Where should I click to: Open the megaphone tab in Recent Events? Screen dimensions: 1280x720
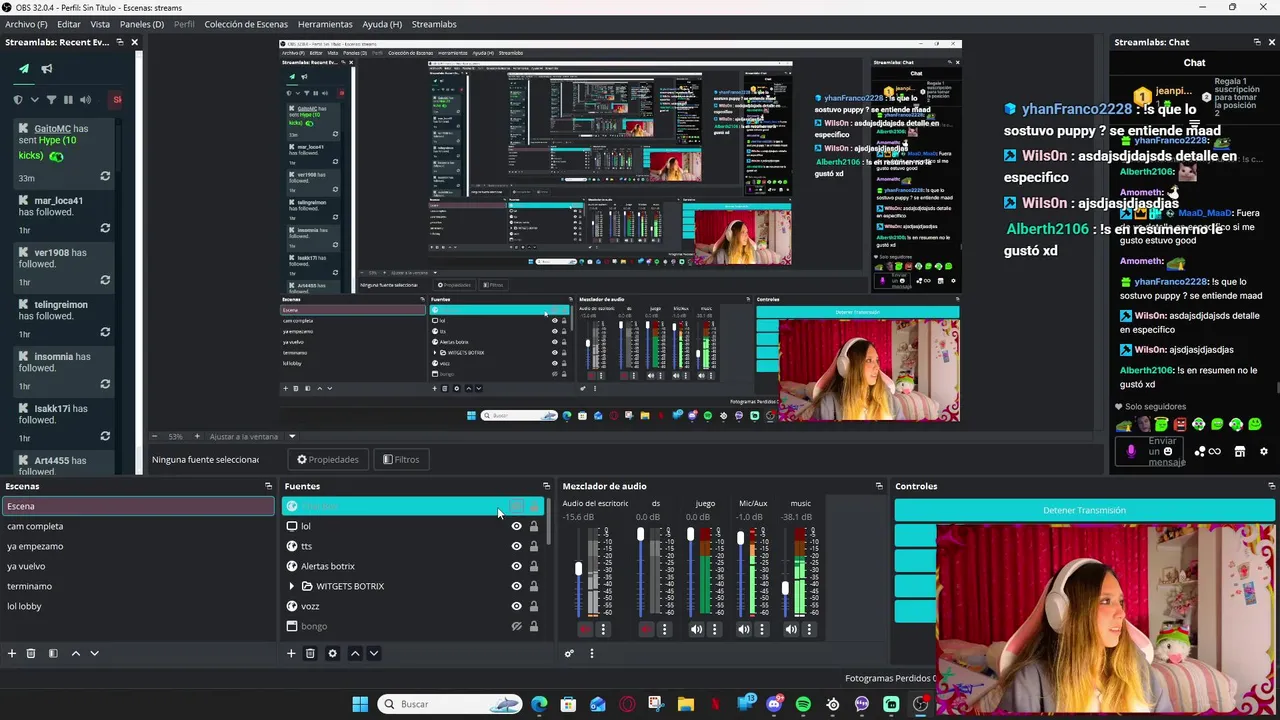[x=47, y=69]
